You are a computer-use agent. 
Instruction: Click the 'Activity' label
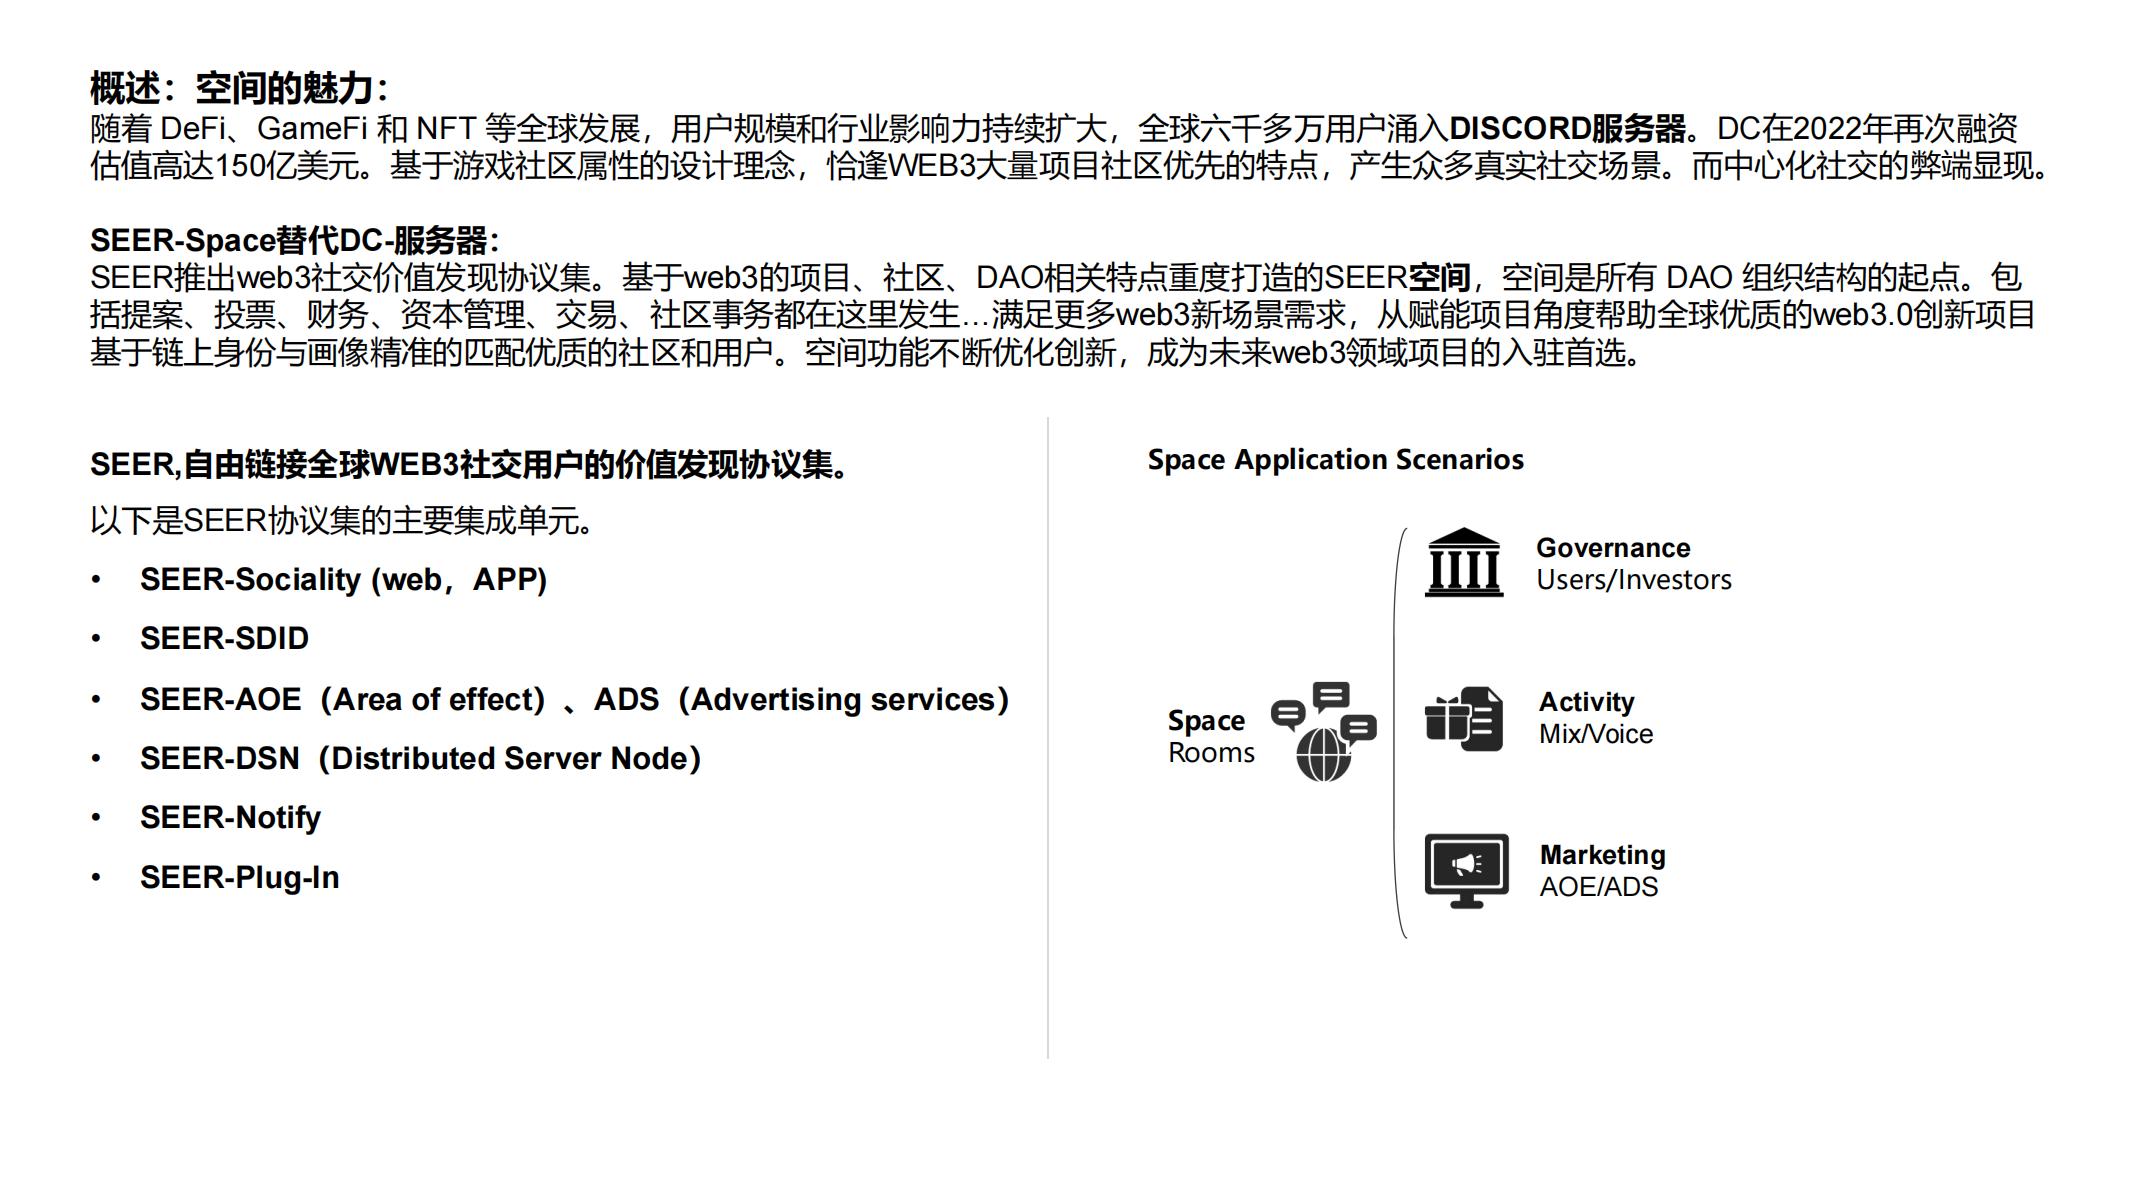pos(1586,702)
